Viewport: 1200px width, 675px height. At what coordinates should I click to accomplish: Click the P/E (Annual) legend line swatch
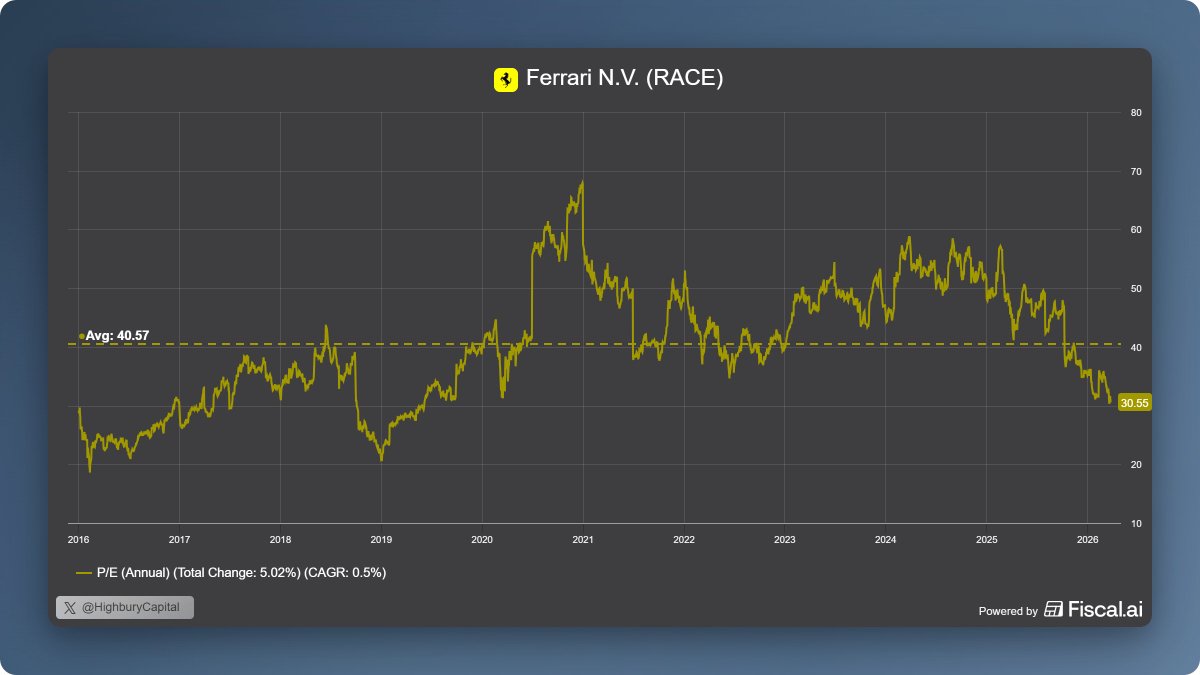(85, 573)
